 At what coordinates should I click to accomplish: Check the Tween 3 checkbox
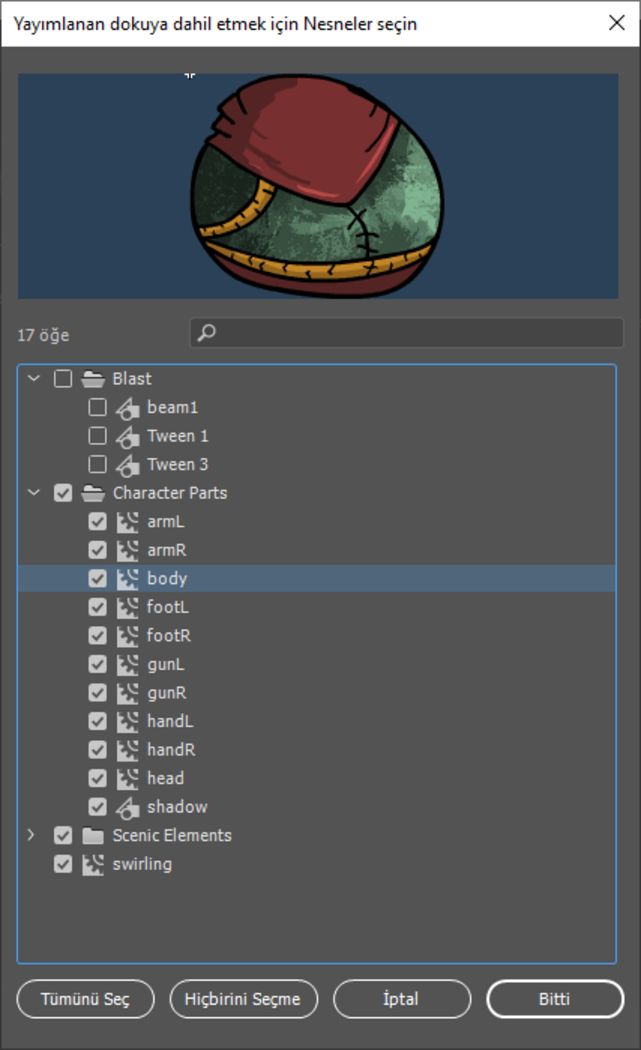click(98, 464)
